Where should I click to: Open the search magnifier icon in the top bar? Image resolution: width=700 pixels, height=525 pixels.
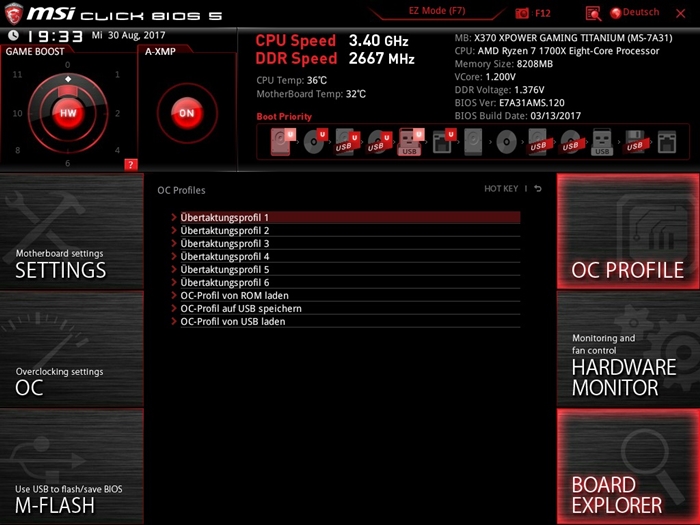pyautogui.click(x=593, y=13)
